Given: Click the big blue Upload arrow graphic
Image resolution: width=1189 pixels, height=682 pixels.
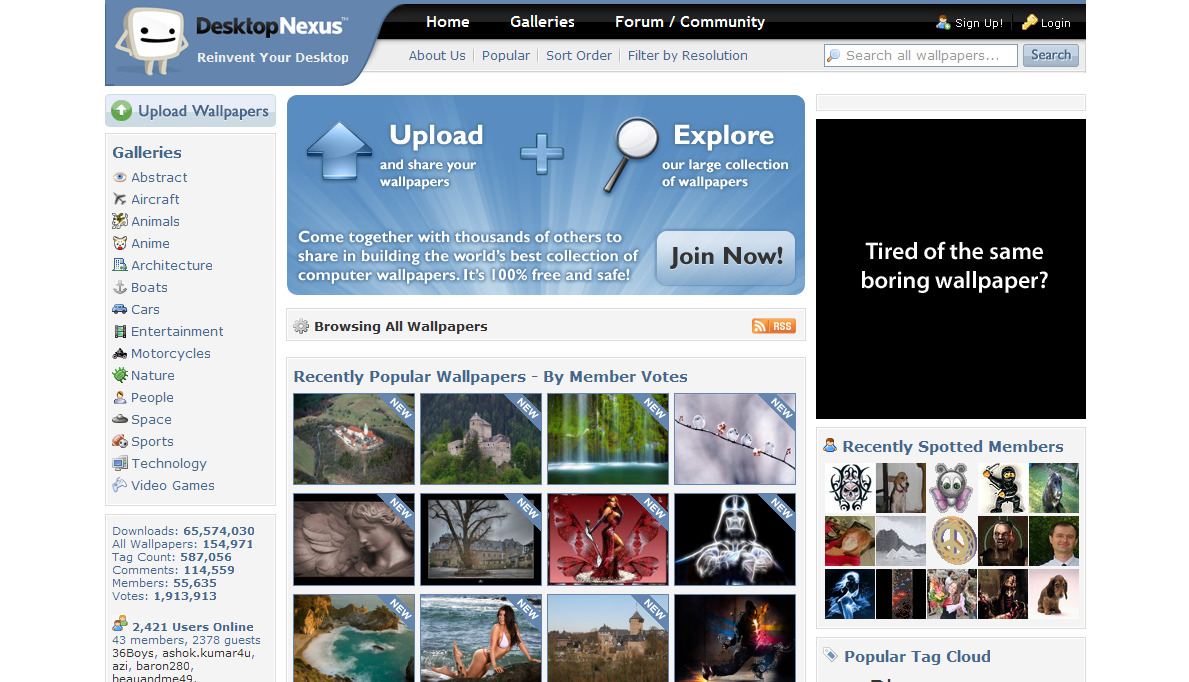Looking at the screenshot, I should (339, 151).
